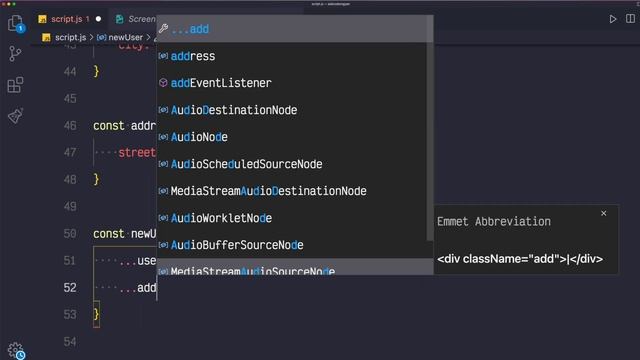Click the closing brace on line 44
Screen dimensions: 640x360
coord(96,71)
